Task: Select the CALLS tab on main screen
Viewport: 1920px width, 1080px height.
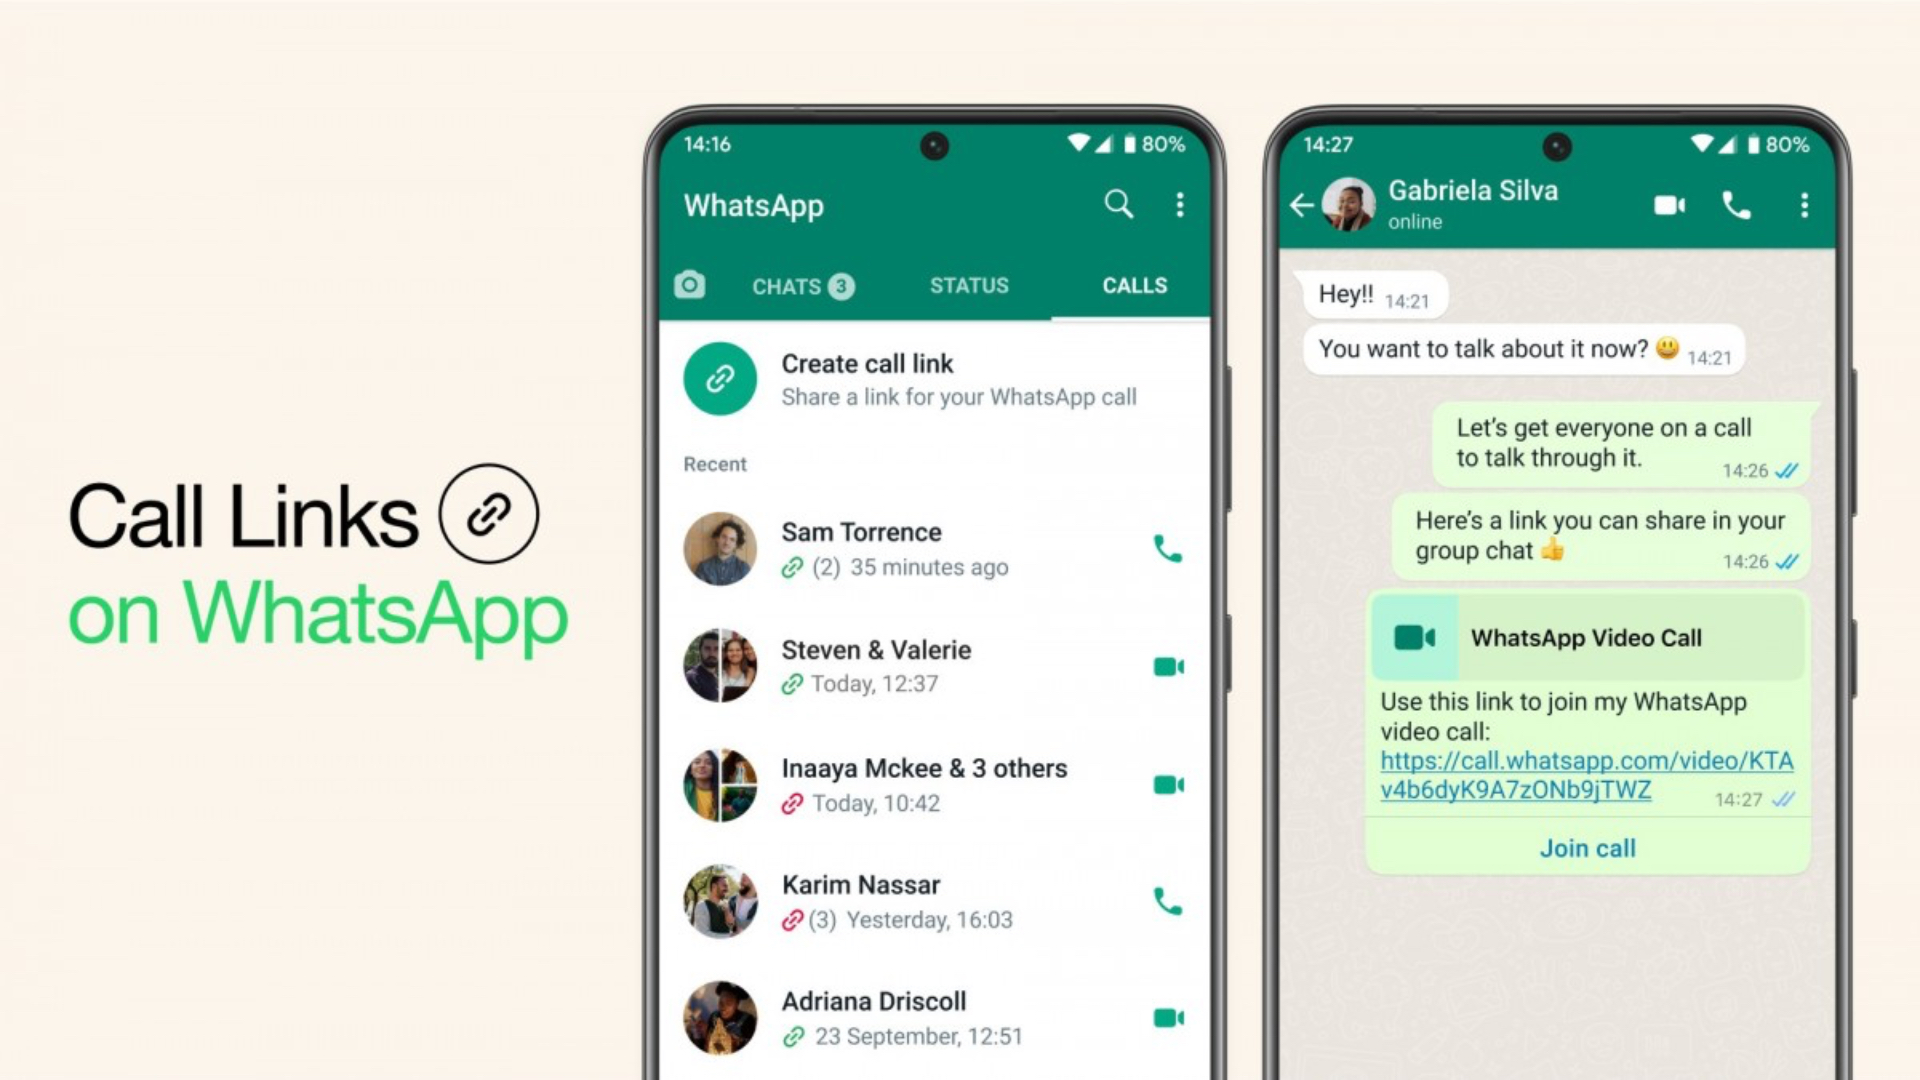Action: point(1131,285)
